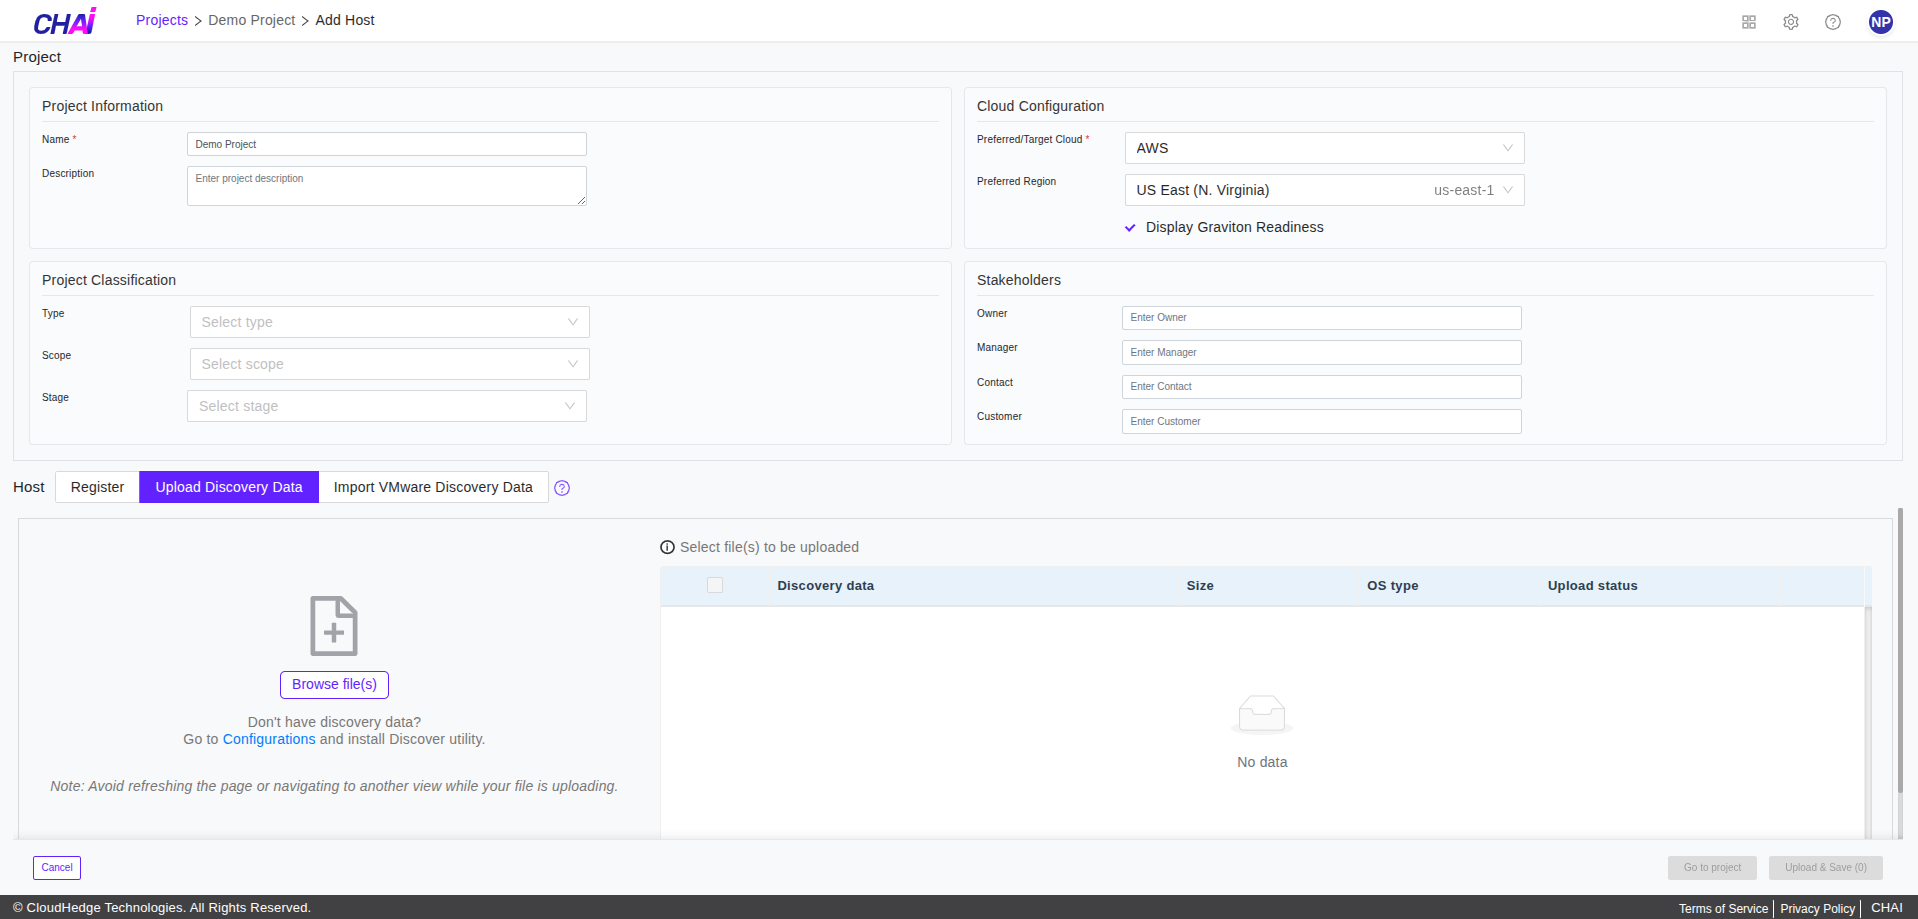Open the apps grid icon in the header
This screenshot has height=919, width=1918.
[x=1749, y=22]
